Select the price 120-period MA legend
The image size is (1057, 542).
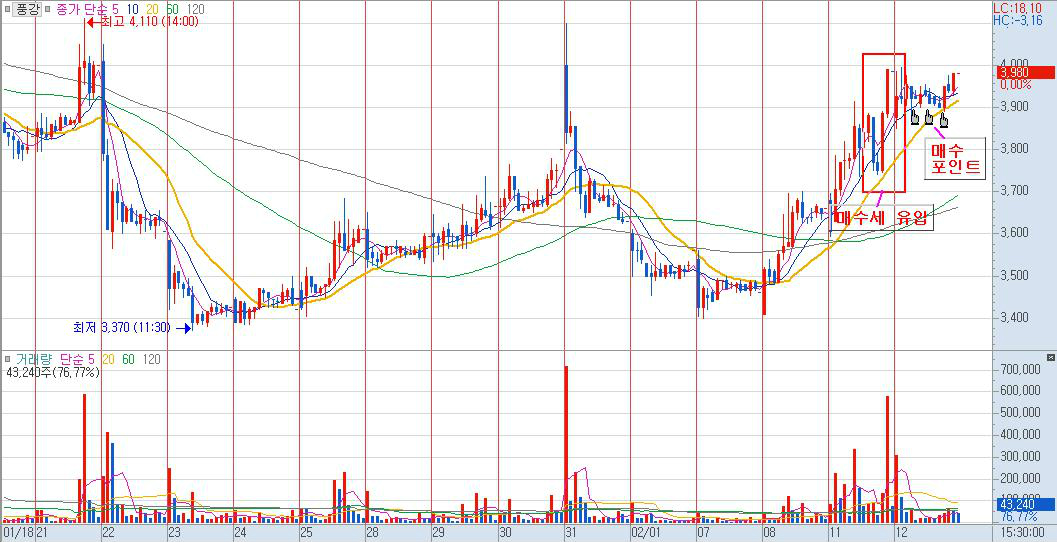[x=196, y=10]
